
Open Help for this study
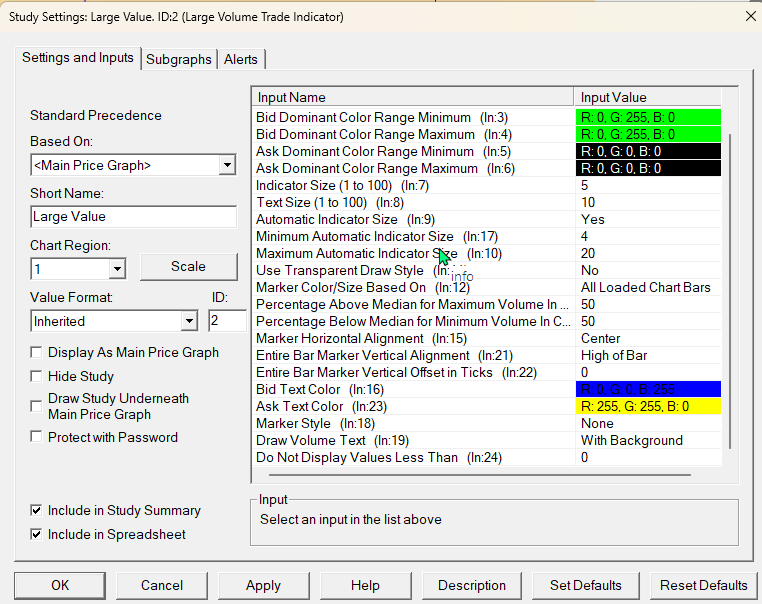(x=365, y=585)
